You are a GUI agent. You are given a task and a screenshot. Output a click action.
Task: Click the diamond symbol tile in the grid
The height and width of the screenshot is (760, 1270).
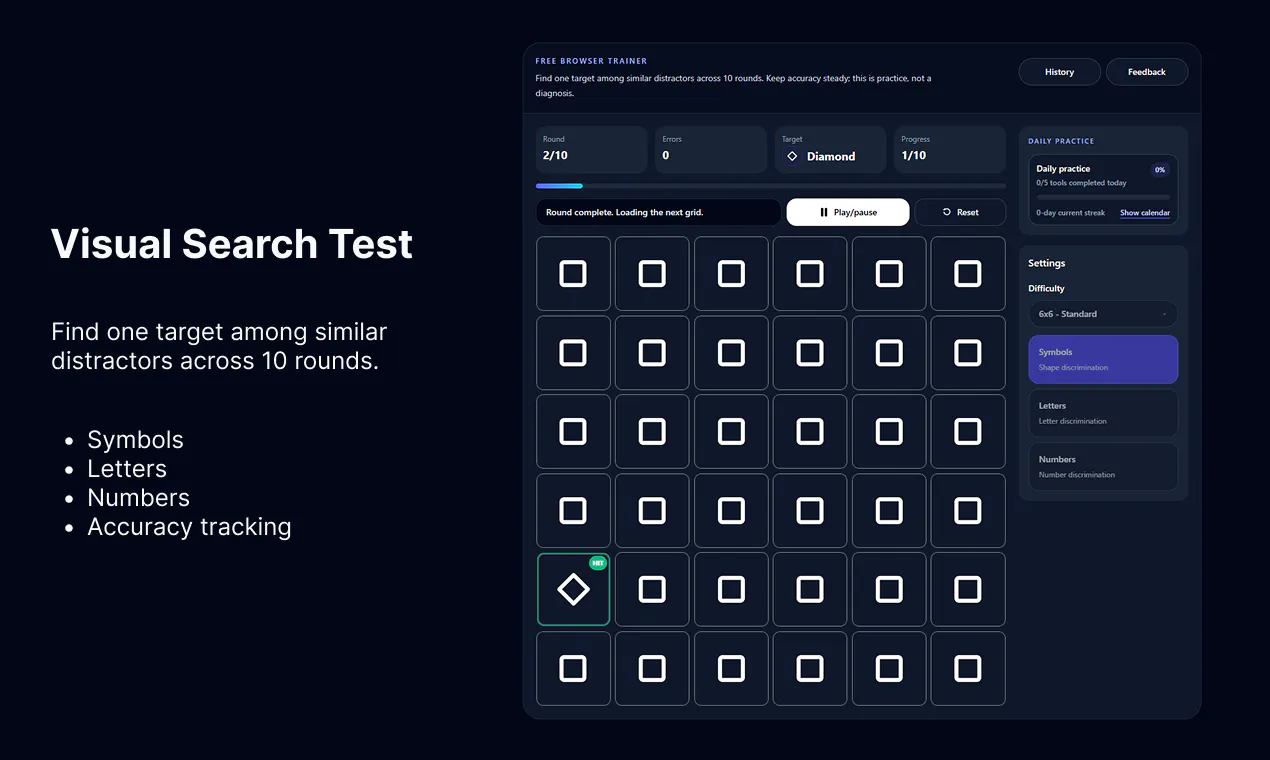[573, 589]
